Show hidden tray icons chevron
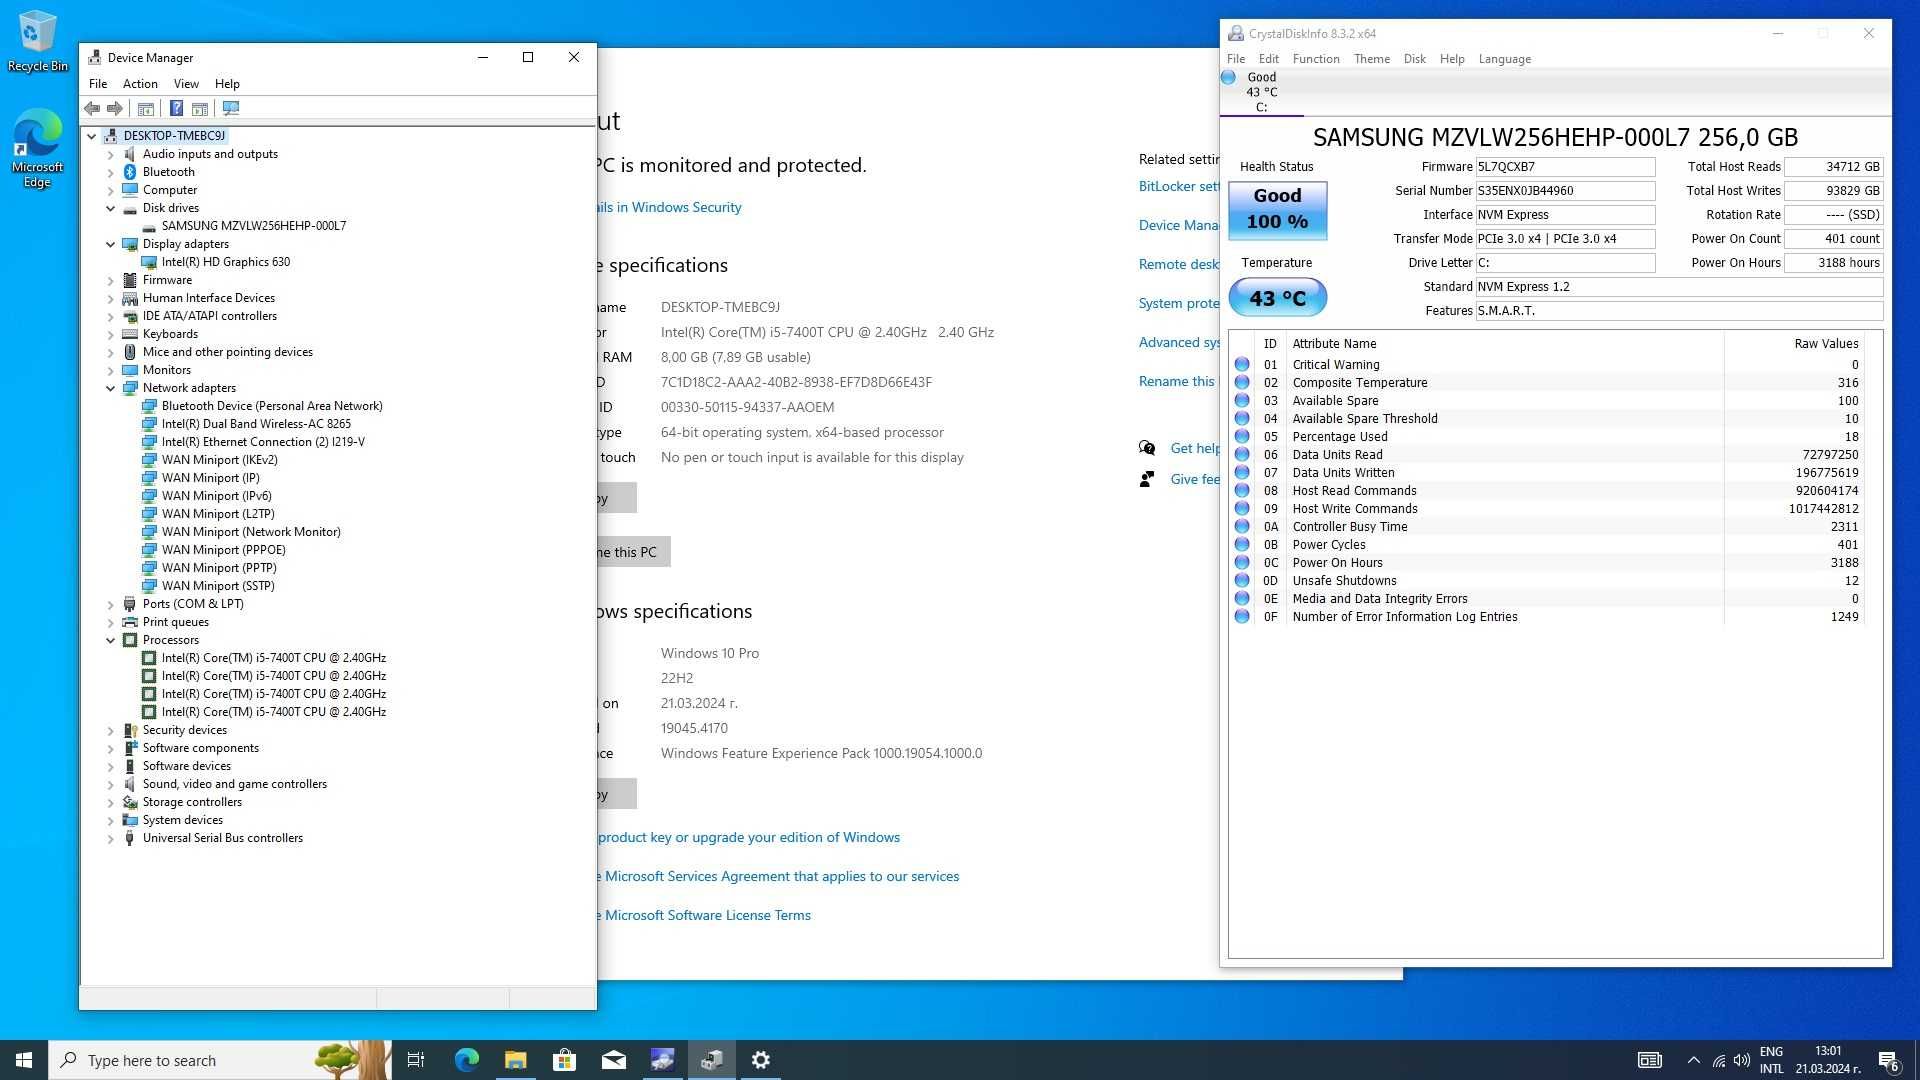This screenshot has height=1080, width=1920. tap(1693, 1060)
